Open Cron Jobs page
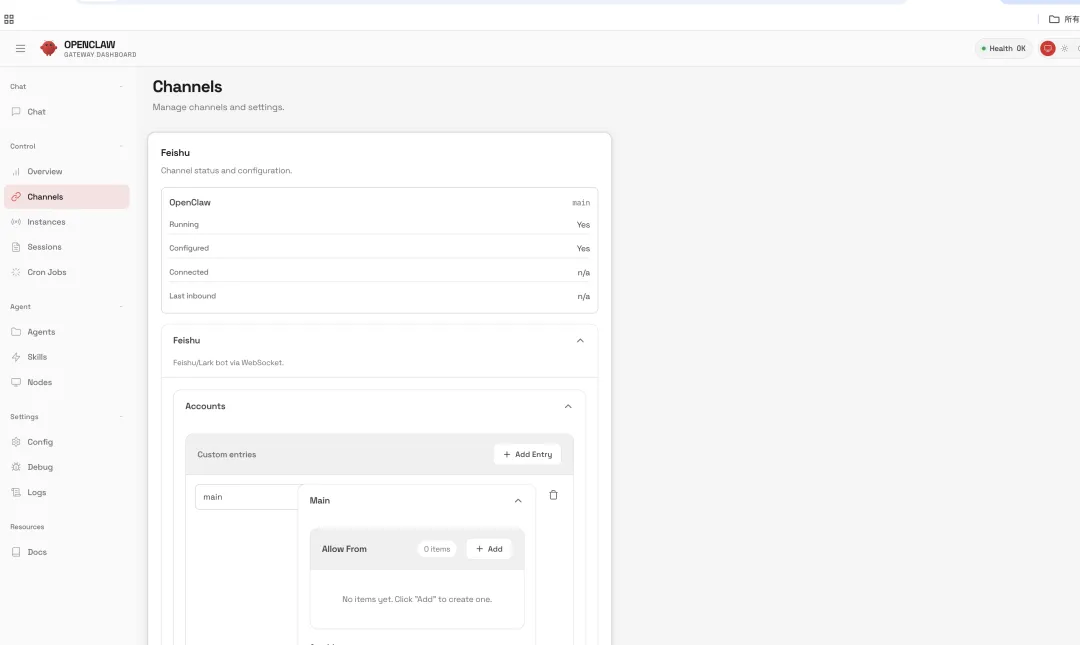 pos(67,272)
